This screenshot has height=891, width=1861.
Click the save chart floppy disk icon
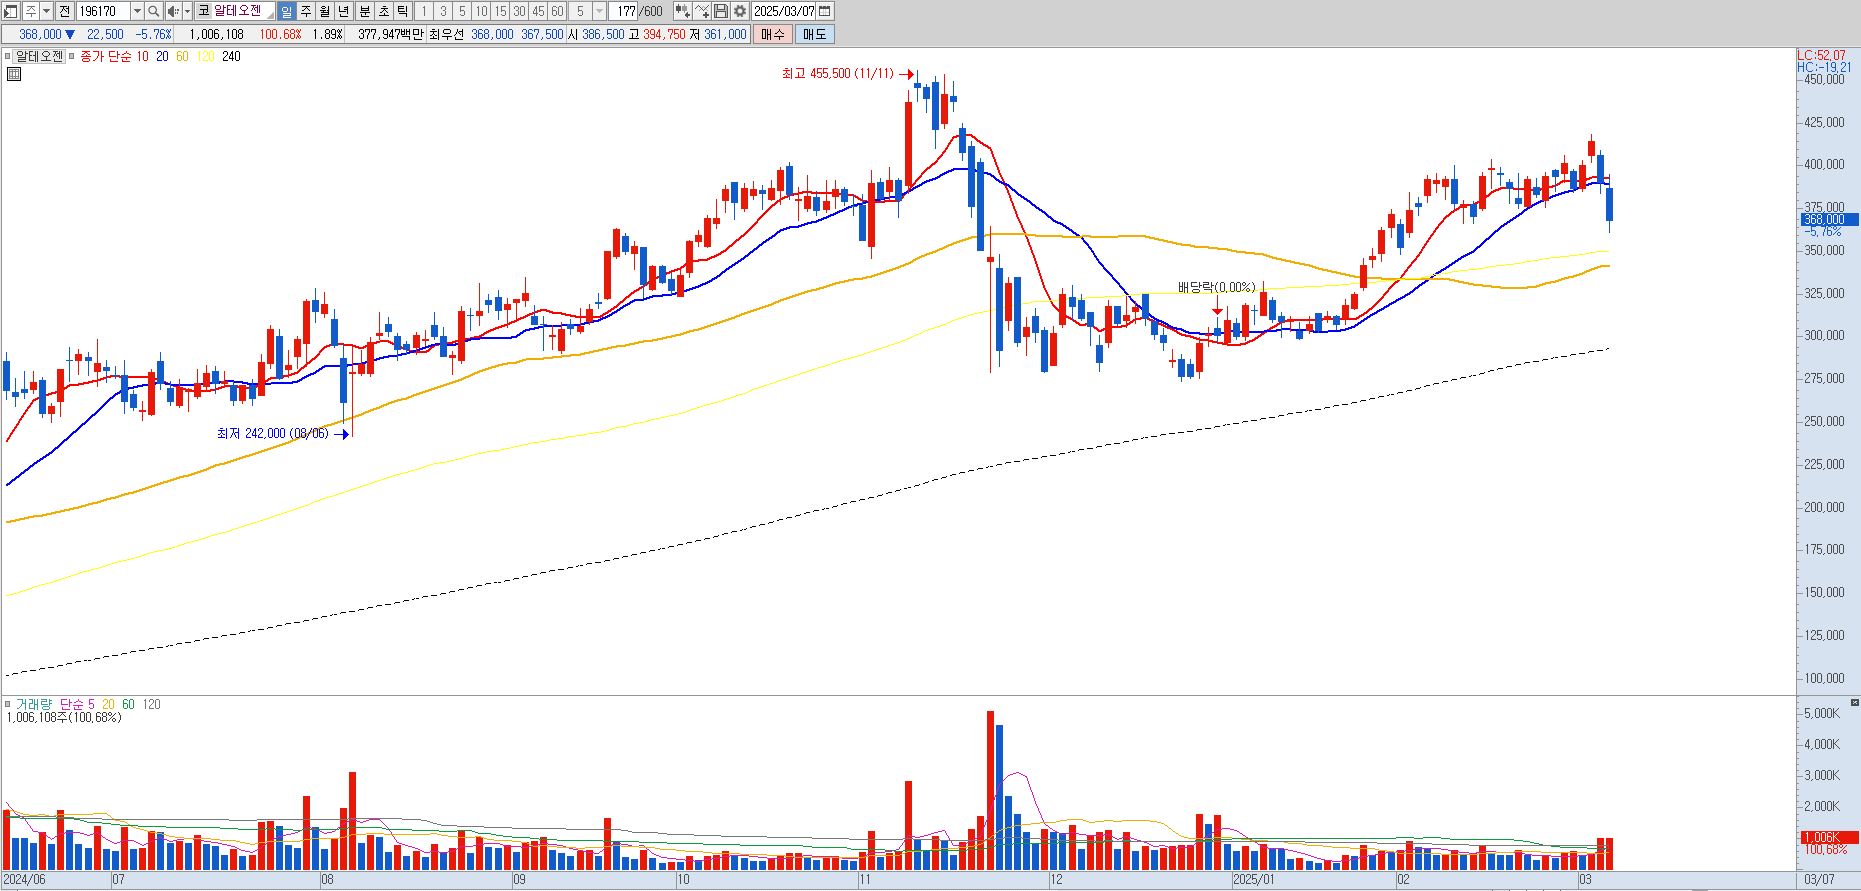(x=720, y=11)
